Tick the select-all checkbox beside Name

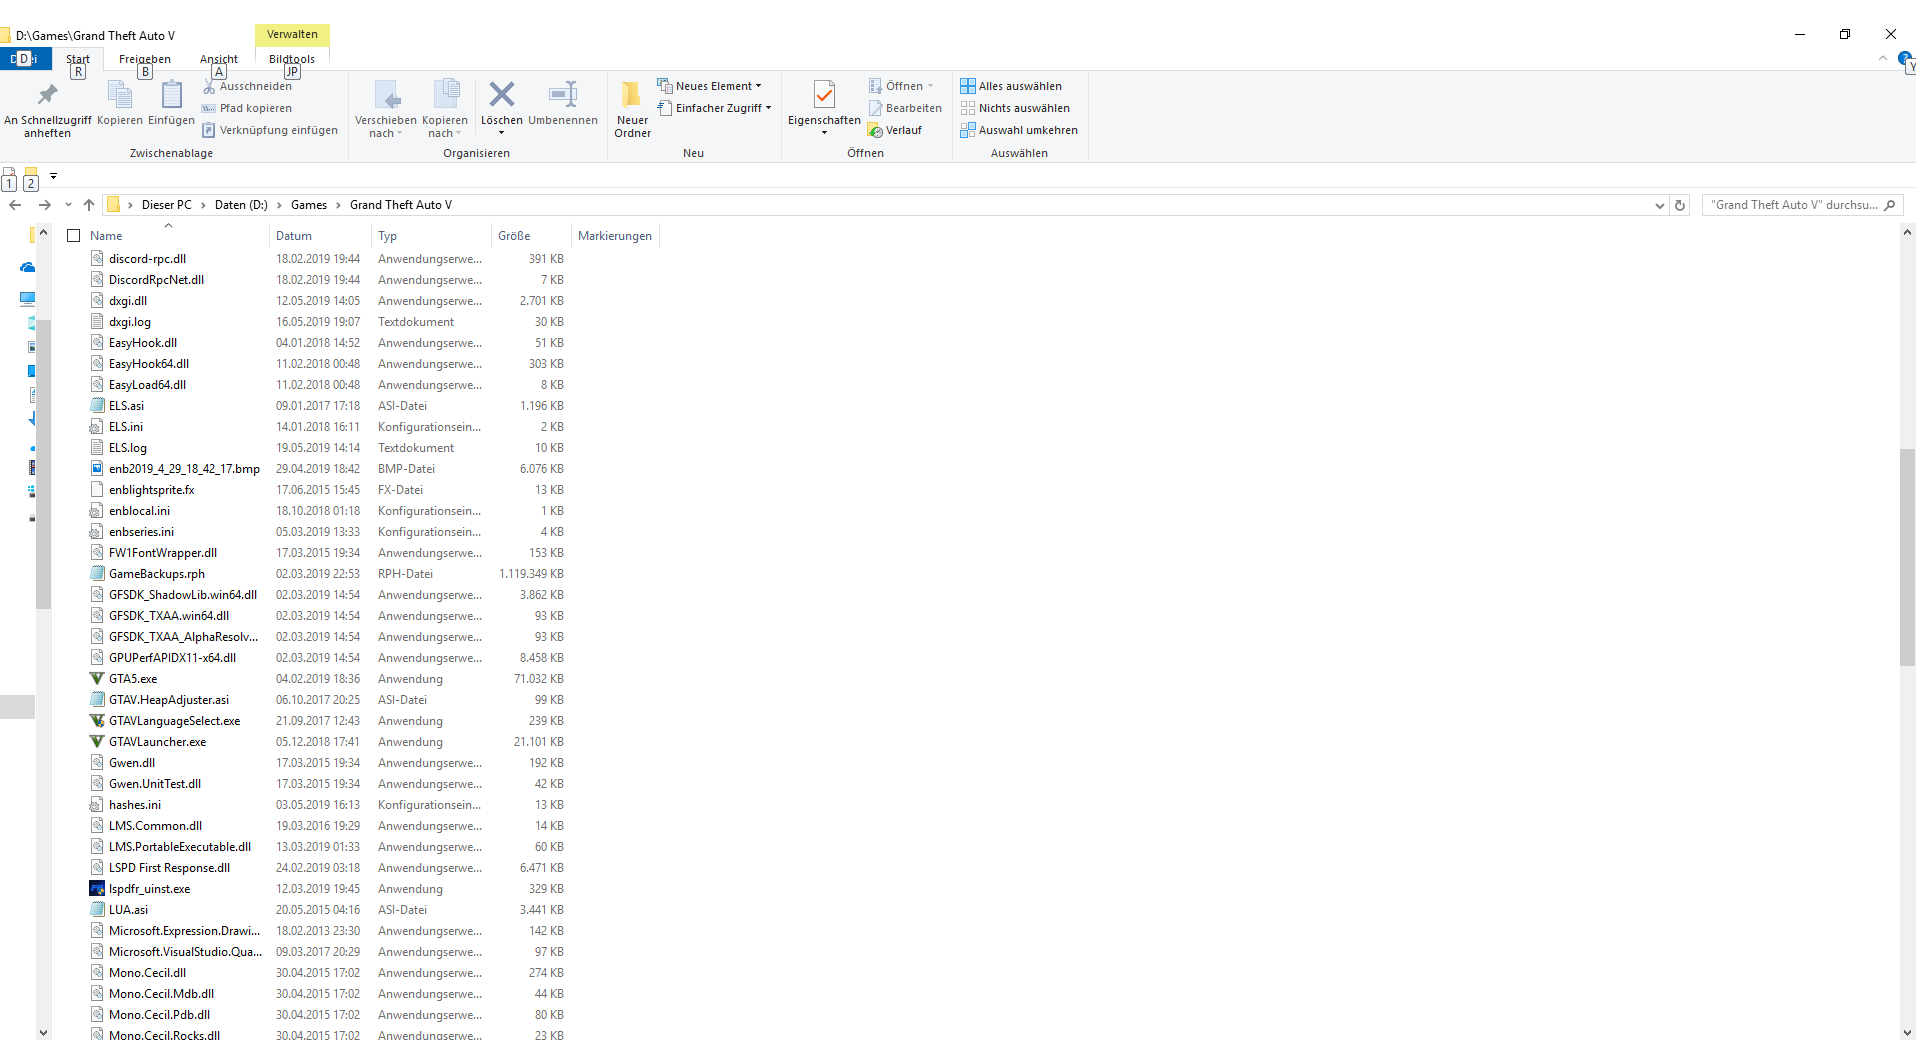pyautogui.click(x=73, y=236)
